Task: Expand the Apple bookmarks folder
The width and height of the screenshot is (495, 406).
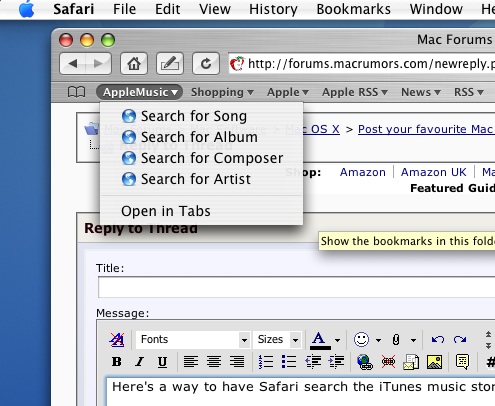Action: pyautogui.click(x=288, y=92)
